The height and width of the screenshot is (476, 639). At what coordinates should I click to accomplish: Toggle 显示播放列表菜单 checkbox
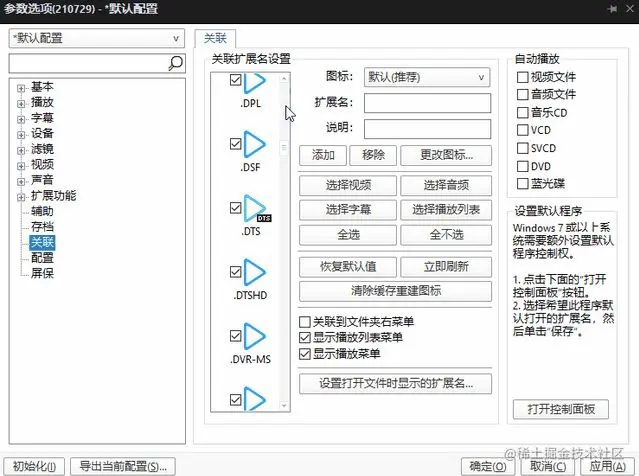click(305, 337)
